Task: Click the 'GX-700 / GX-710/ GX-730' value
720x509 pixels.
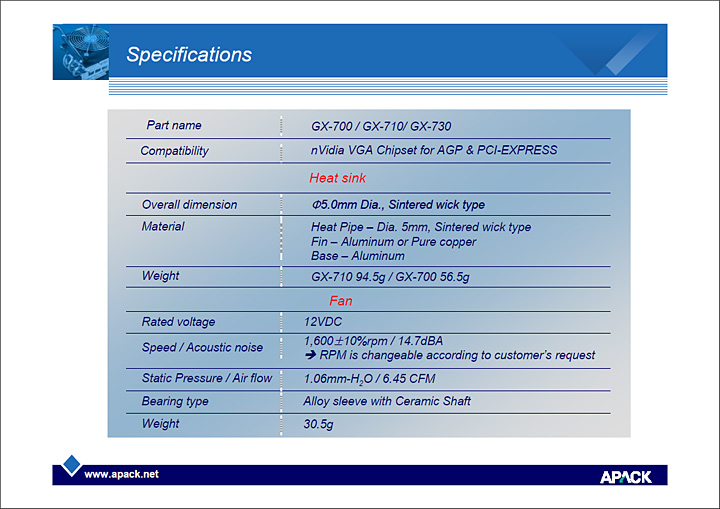Action: pyautogui.click(x=381, y=127)
